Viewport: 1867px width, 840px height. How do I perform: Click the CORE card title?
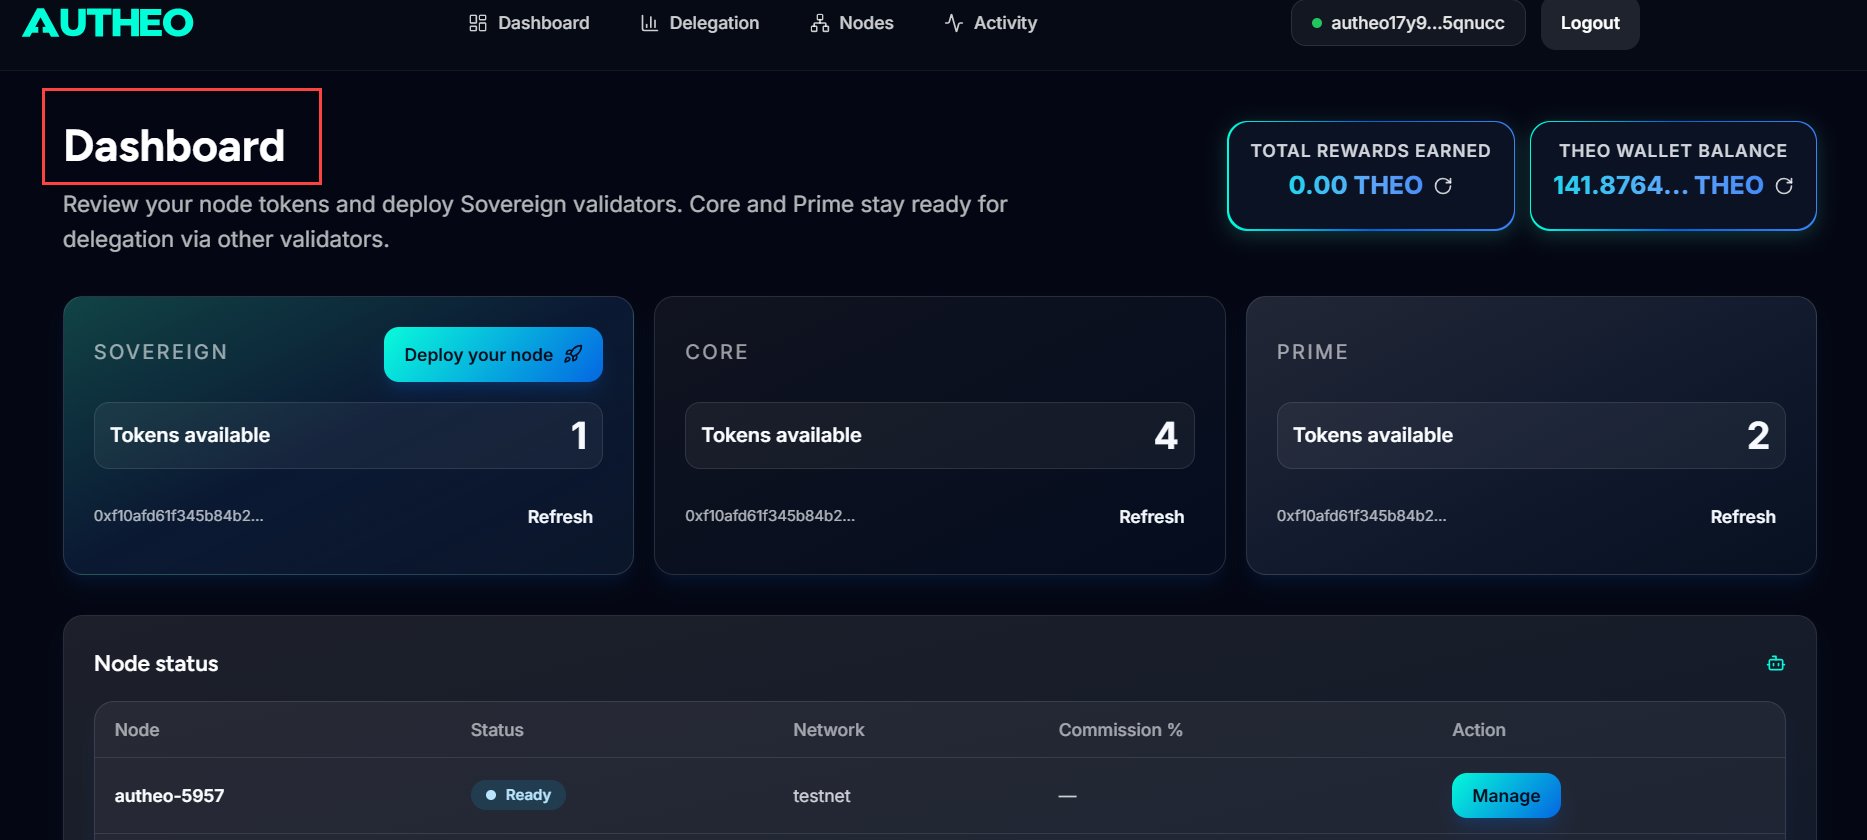pos(717,352)
